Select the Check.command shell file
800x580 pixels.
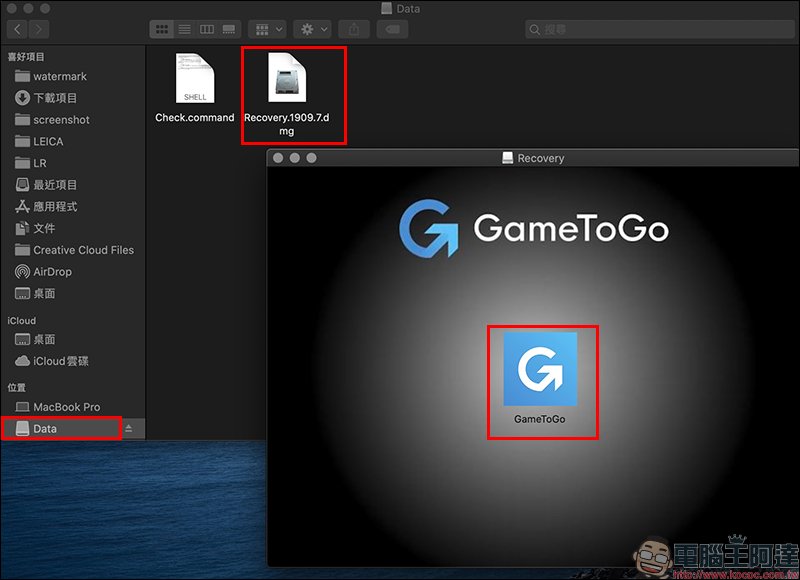click(x=195, y=79)
